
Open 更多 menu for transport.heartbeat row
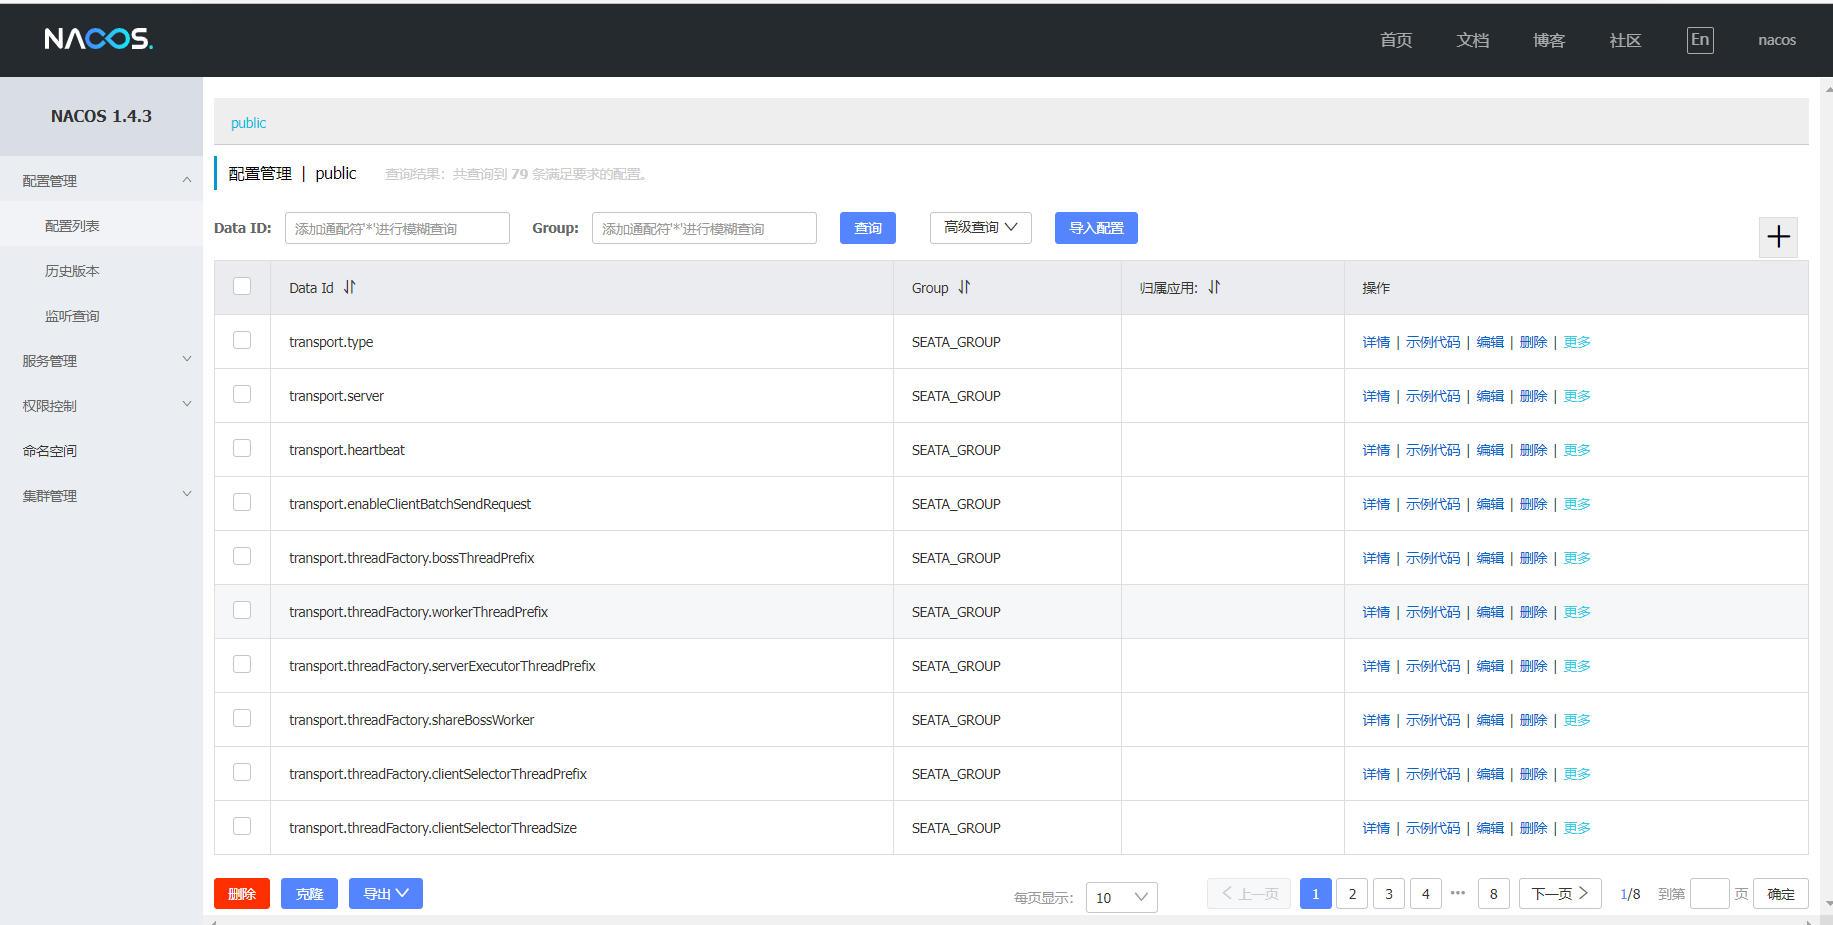tap(1577, 450)
